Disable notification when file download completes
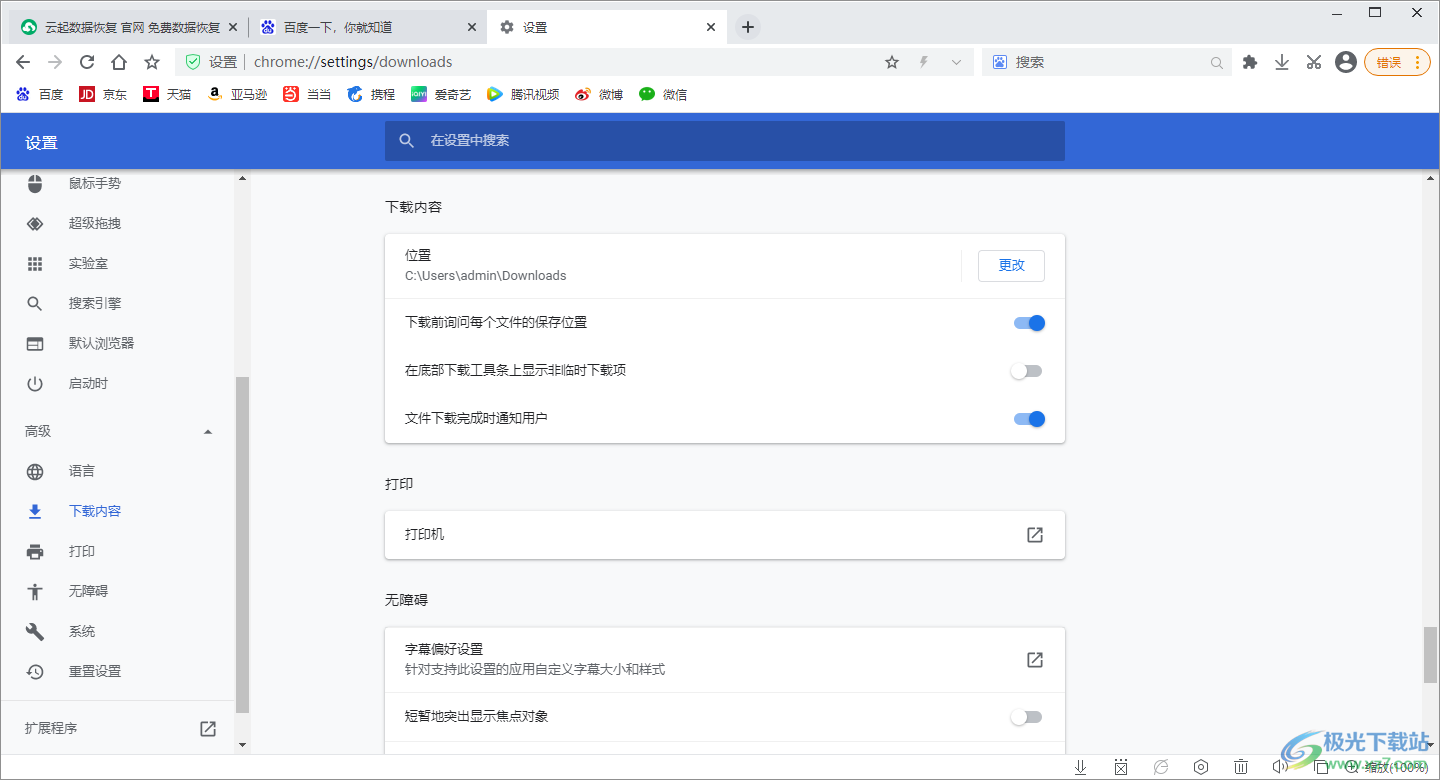This screenshot has width=1440, height=780. 1029,418
